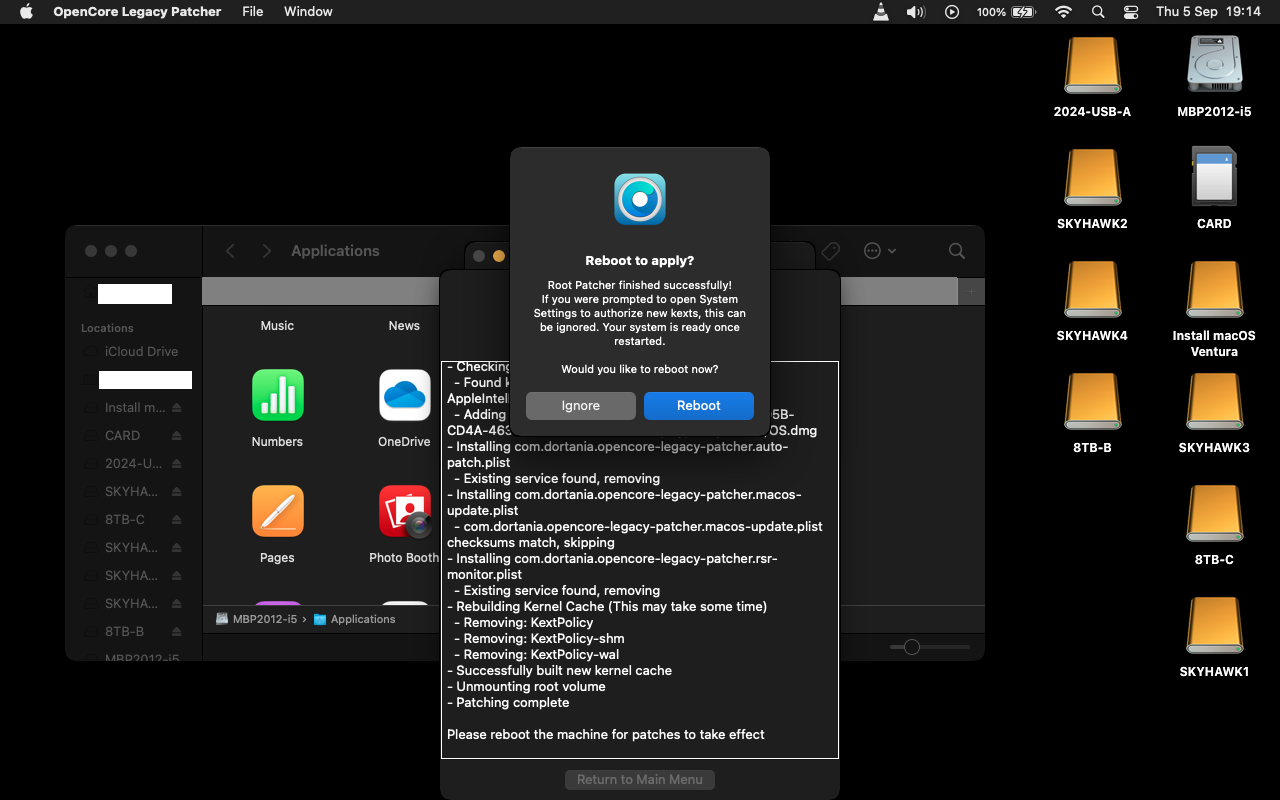1280x800 pixels.
Task: Eject CARD in Finder sidebar
Action: pyautogui.click(x=176, y=436)
